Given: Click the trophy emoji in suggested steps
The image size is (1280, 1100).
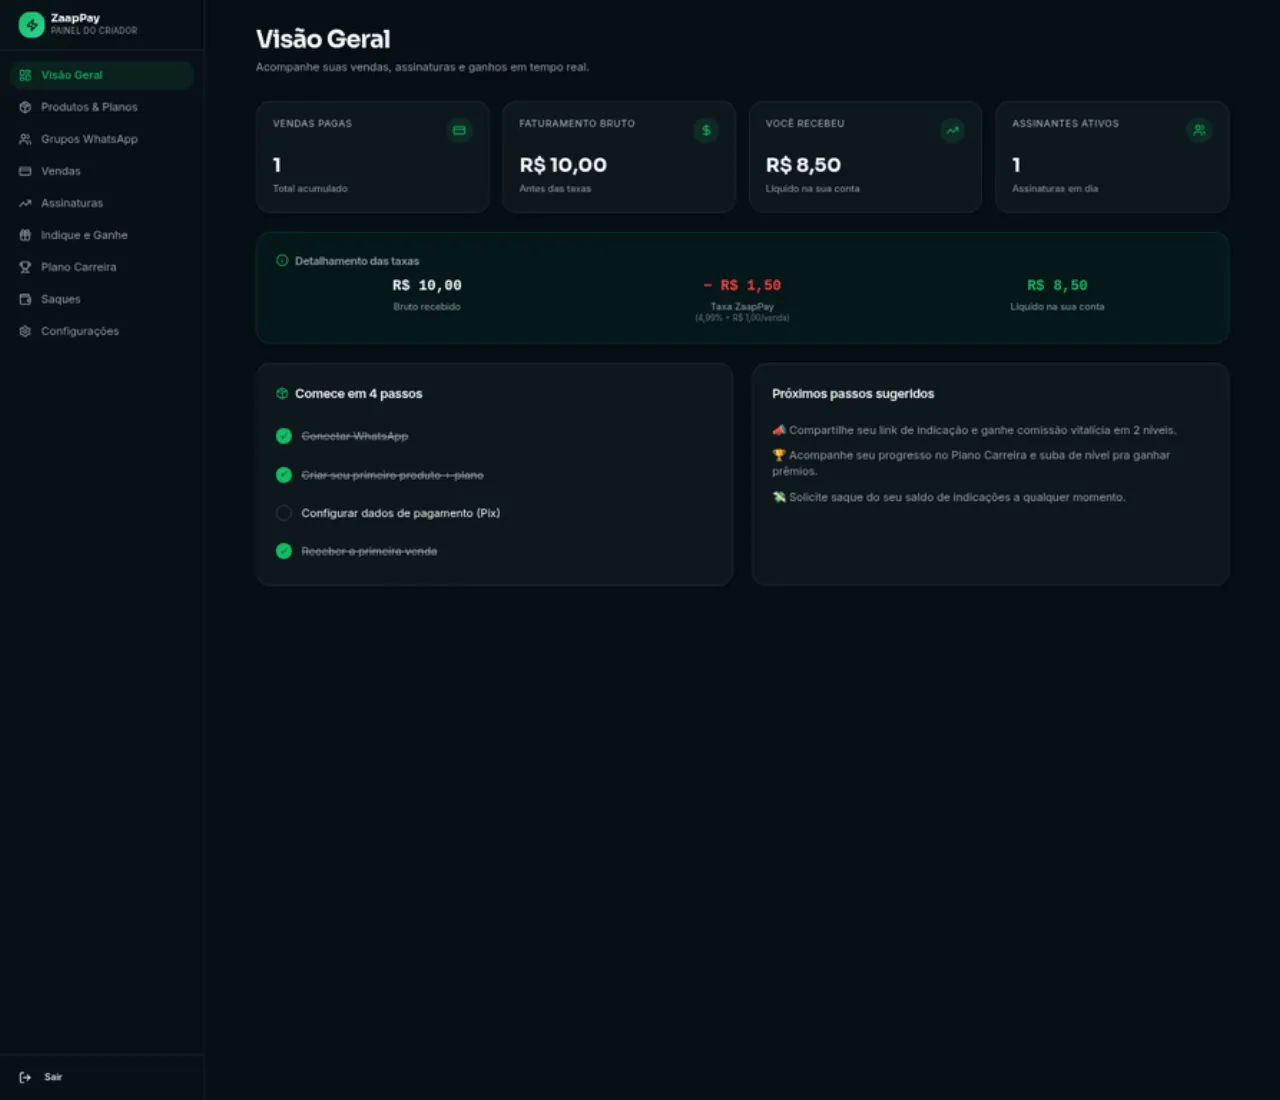Looking at the screenshot, I should [779, 455].
